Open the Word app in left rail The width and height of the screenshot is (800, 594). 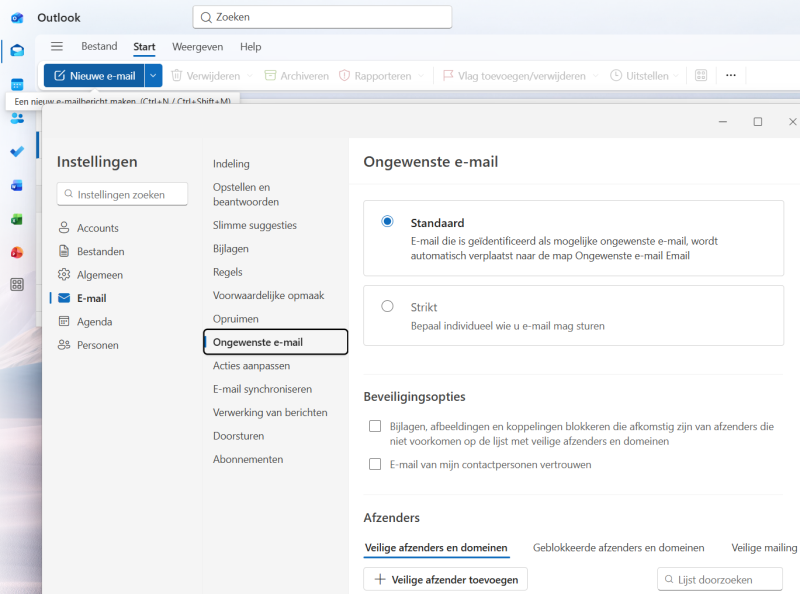coord(17,185)
